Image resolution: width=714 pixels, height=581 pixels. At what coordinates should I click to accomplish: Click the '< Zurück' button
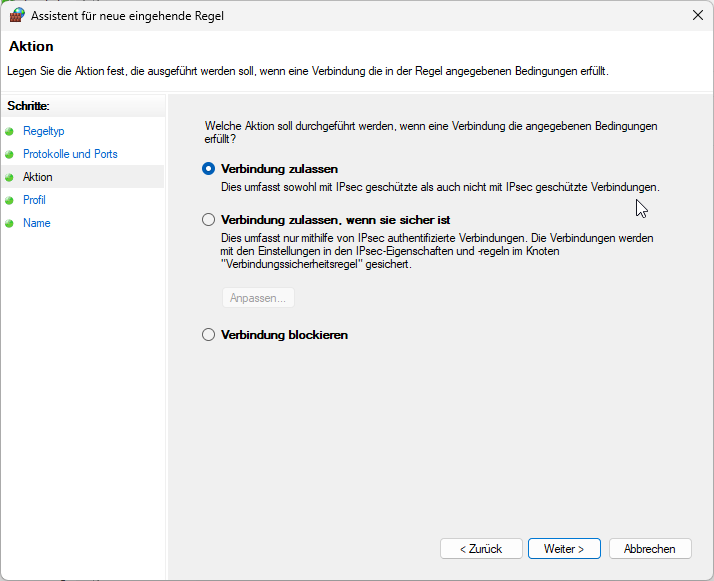pos(481,549)
